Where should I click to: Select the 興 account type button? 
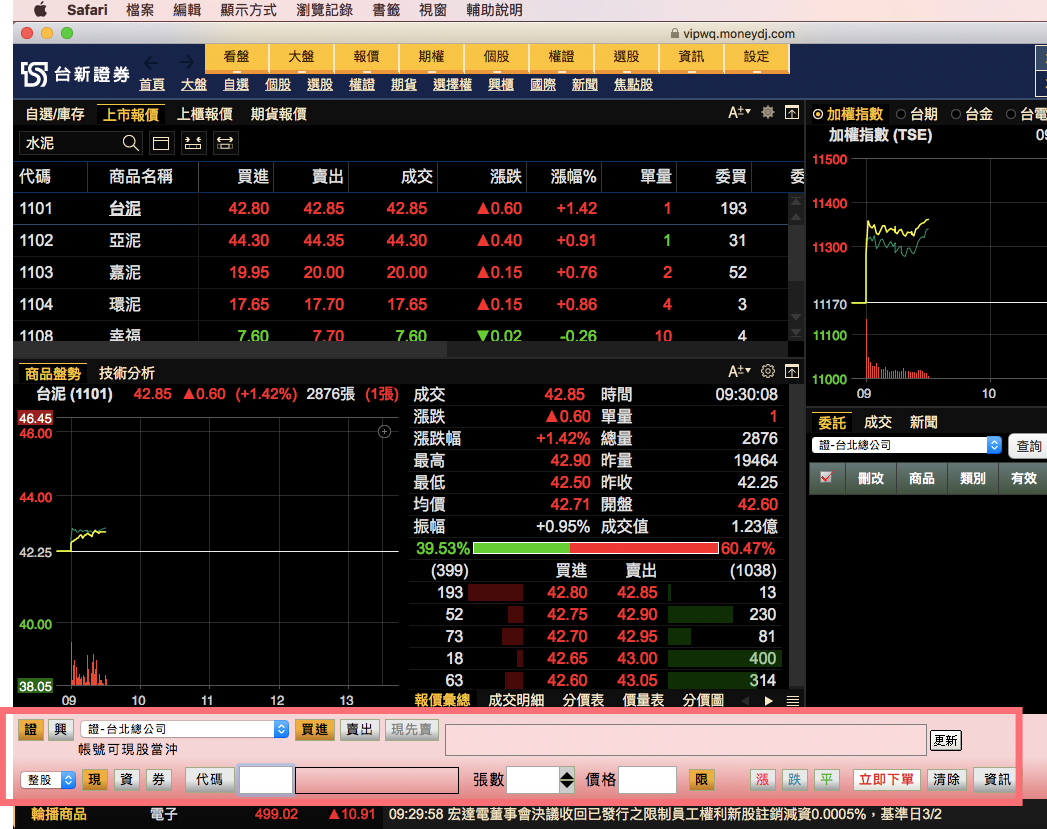coord(61,730)
